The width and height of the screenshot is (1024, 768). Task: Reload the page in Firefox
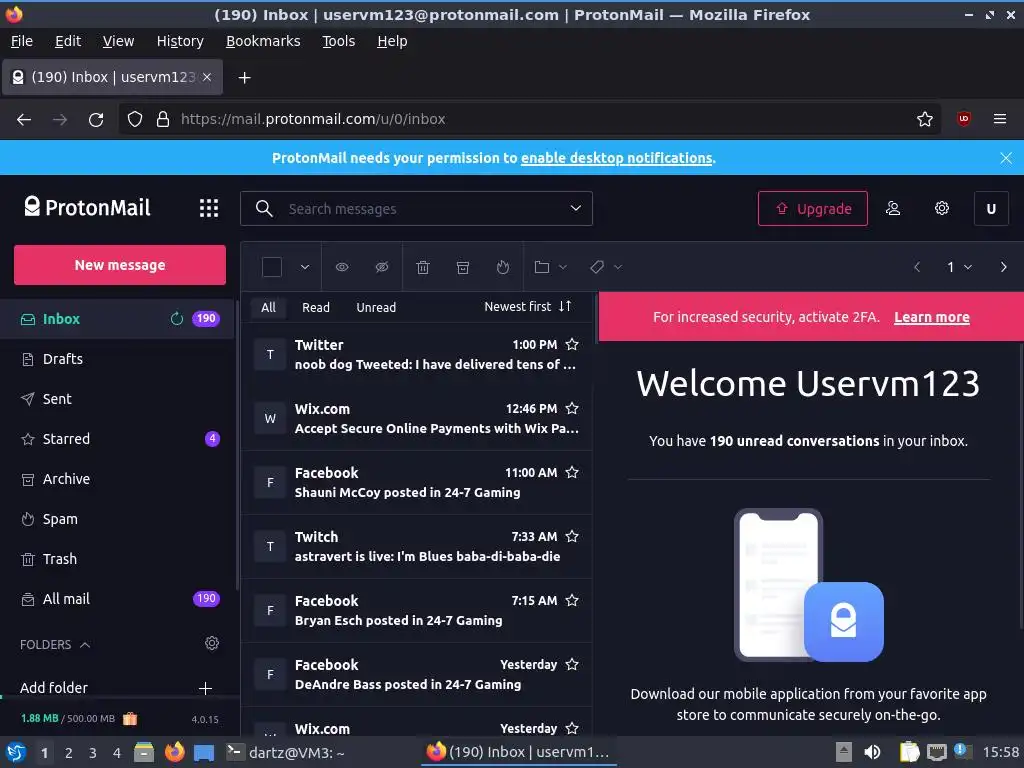tap(96, 120)
